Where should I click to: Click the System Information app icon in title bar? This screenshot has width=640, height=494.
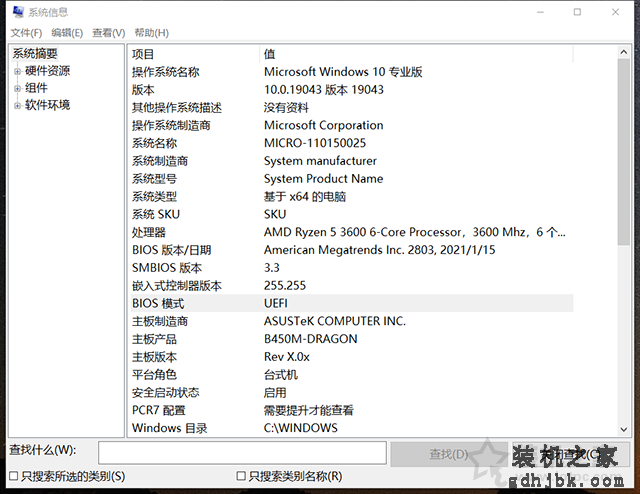[18, 12]
